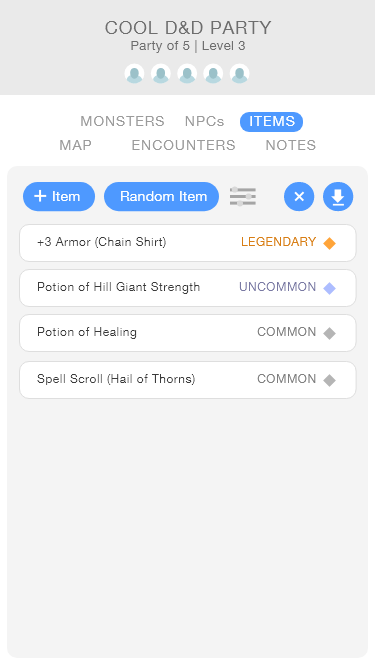The width and height of the screenshot is (375, 667).
Task: Click the clear items X button
Action: coord(299,197)
